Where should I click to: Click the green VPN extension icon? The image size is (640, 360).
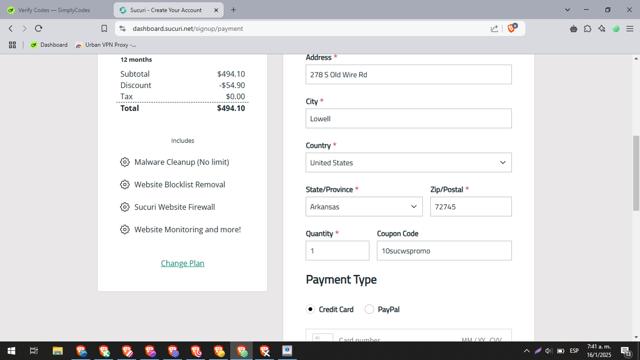click(616, 29)
